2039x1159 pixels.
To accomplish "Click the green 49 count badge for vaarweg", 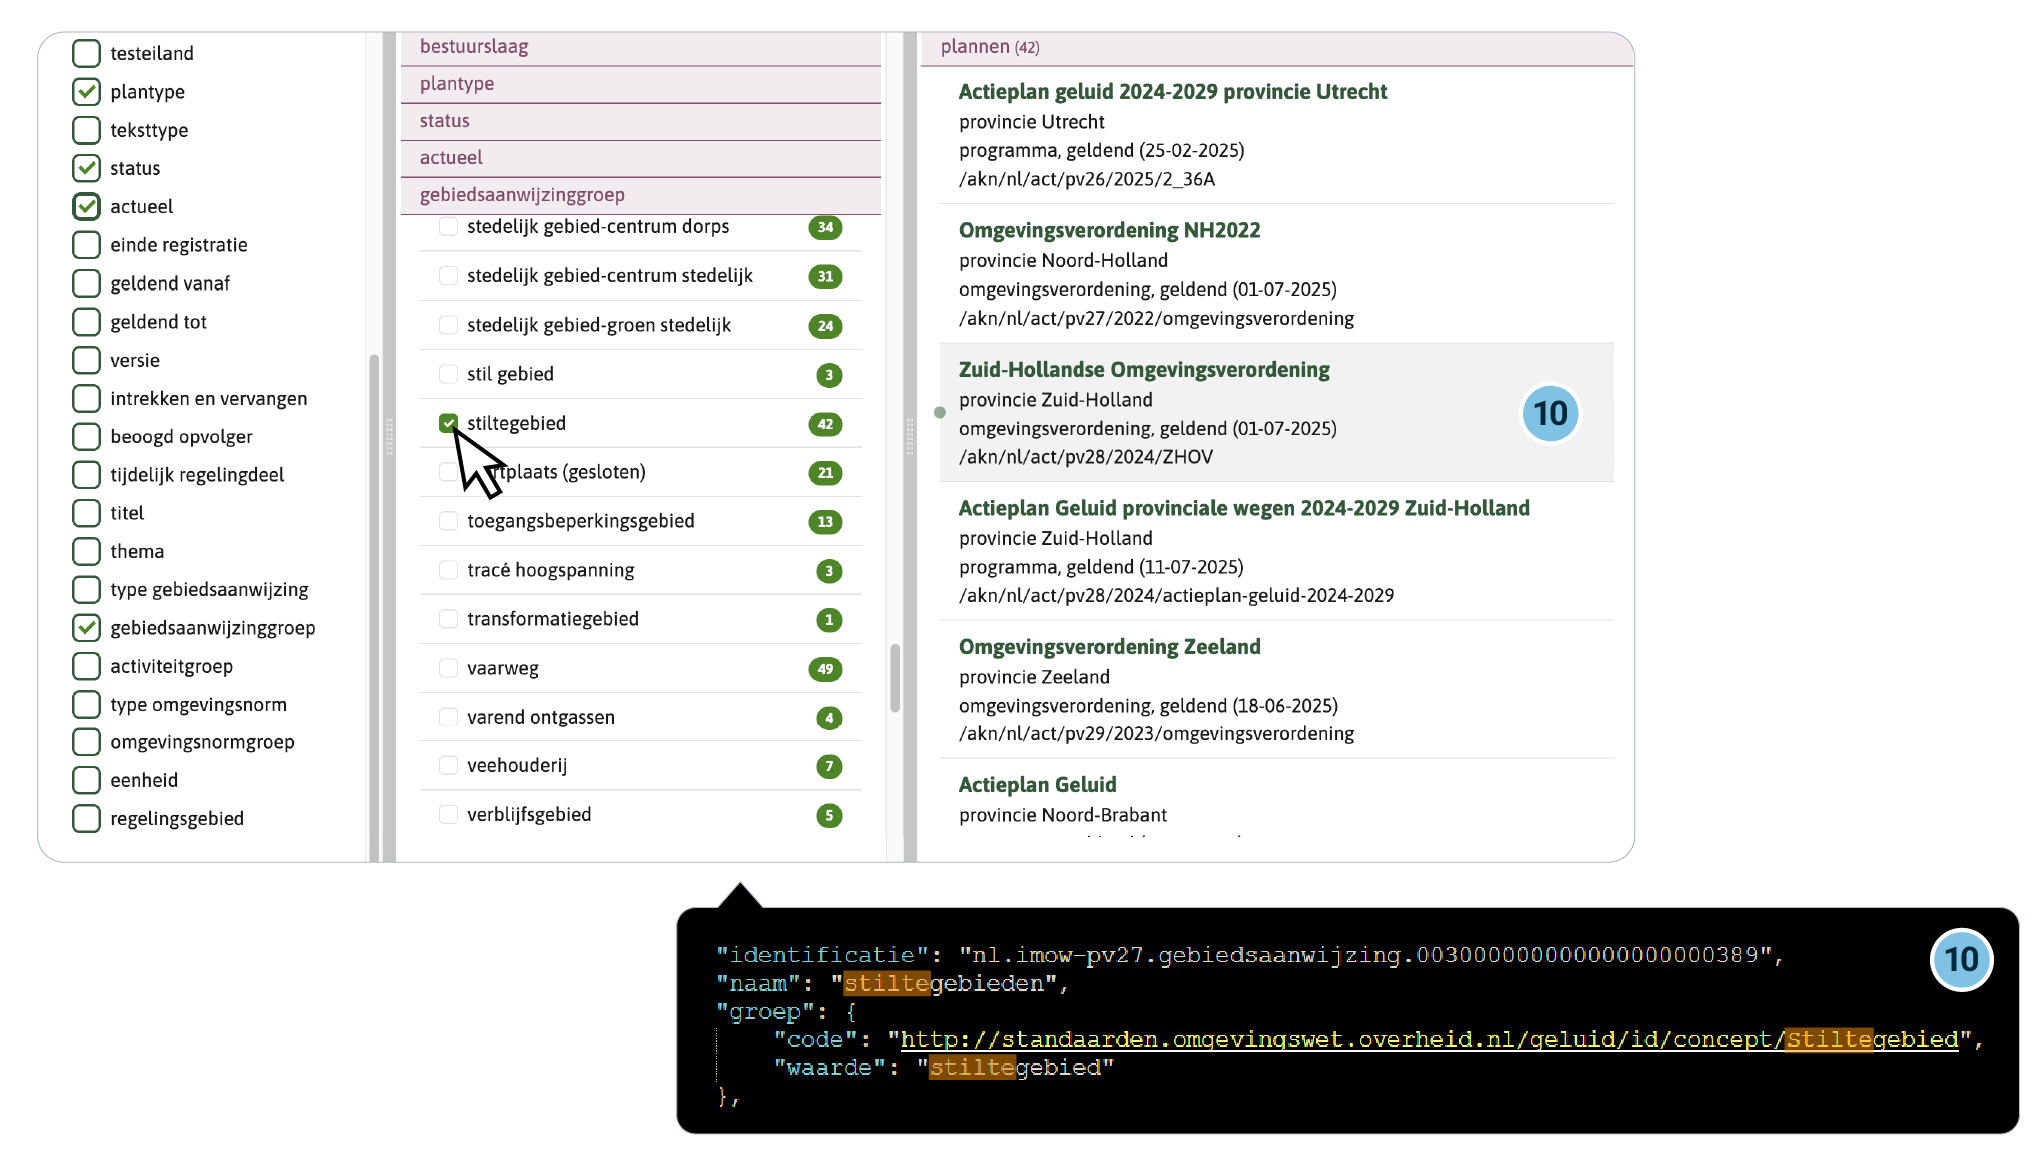I will pos(825,669).
